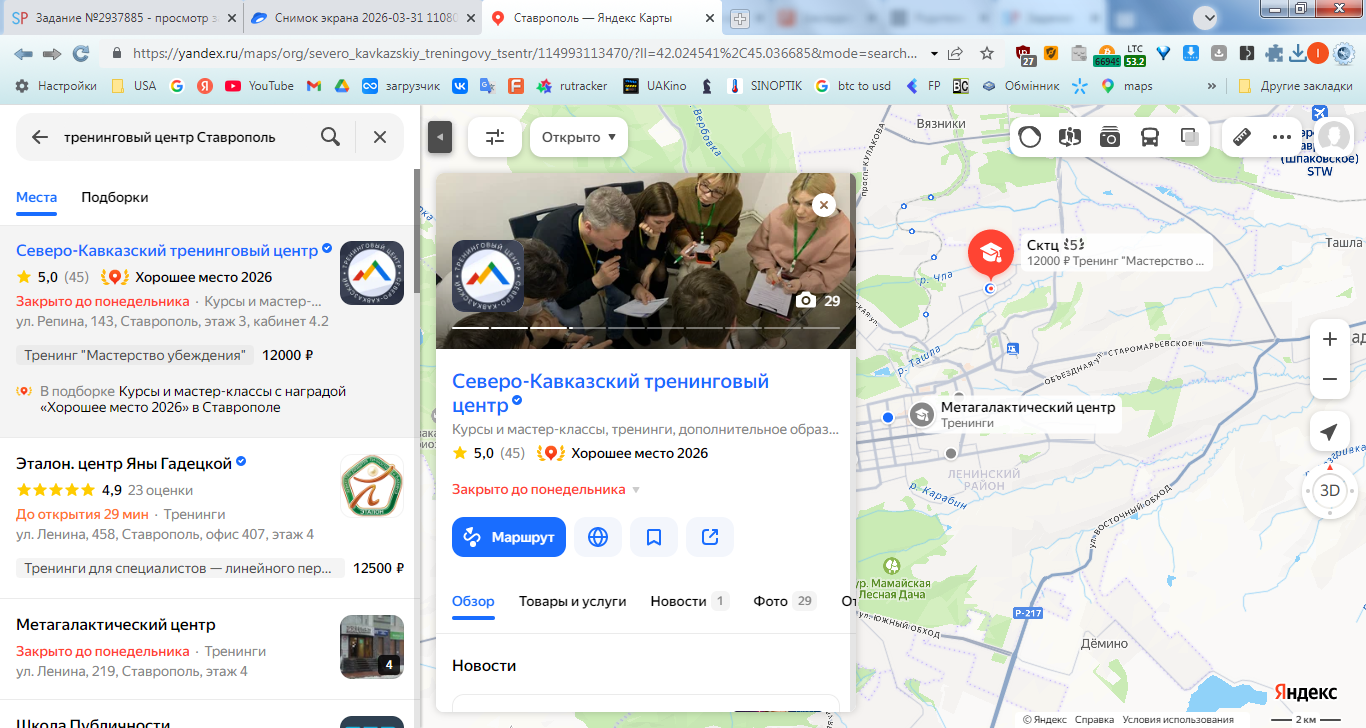The height and width of the screenshot is (728, 1366).
Task: Open "Метагалактический центр" list result
Action: 116,625
